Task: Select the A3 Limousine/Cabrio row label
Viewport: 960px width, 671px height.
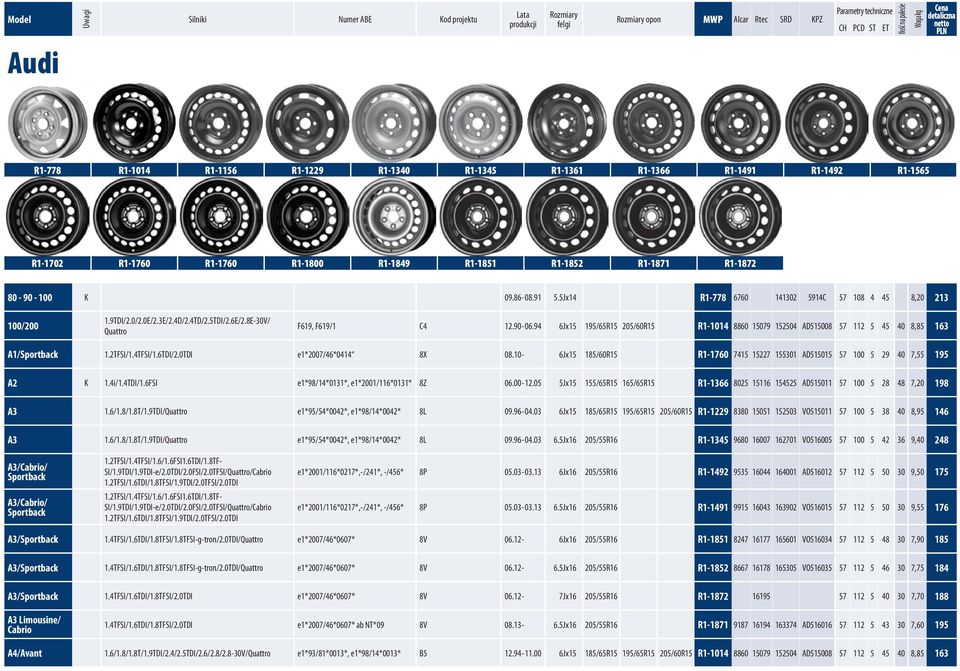Action: click(38, 624)
